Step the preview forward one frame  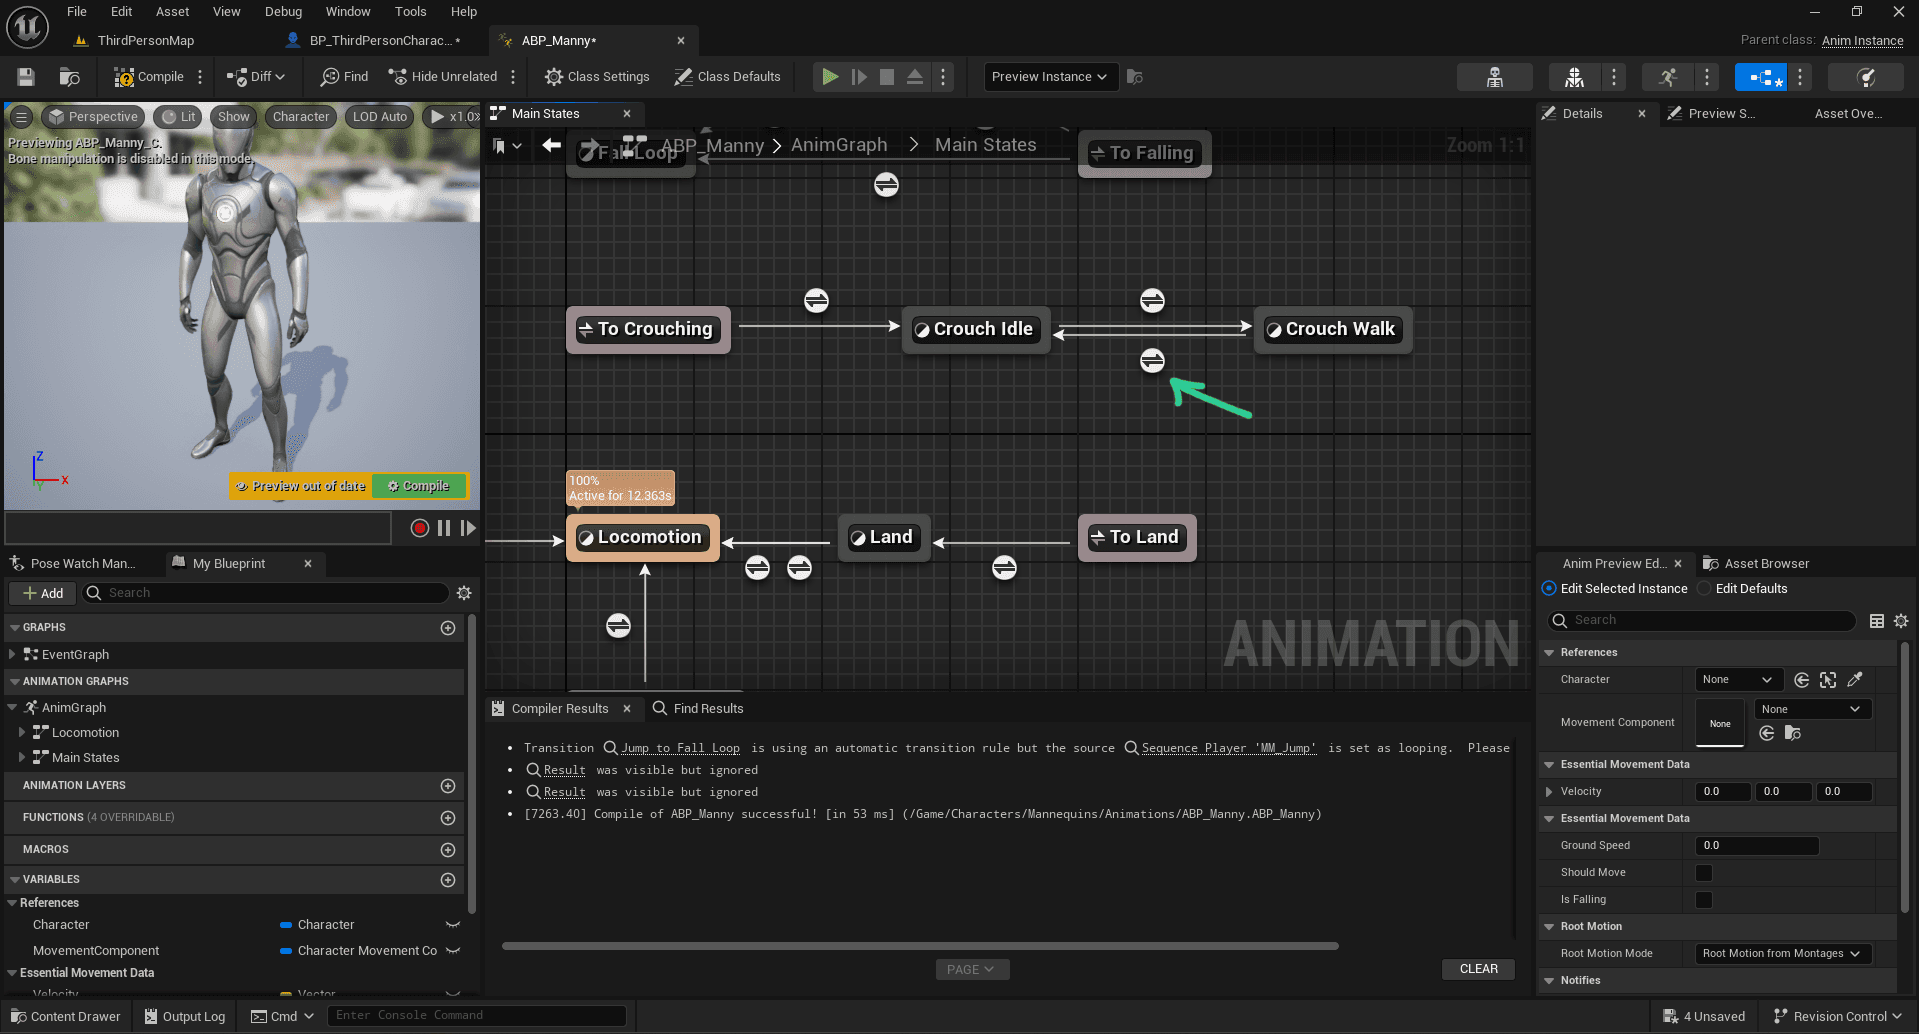point(468,528)
